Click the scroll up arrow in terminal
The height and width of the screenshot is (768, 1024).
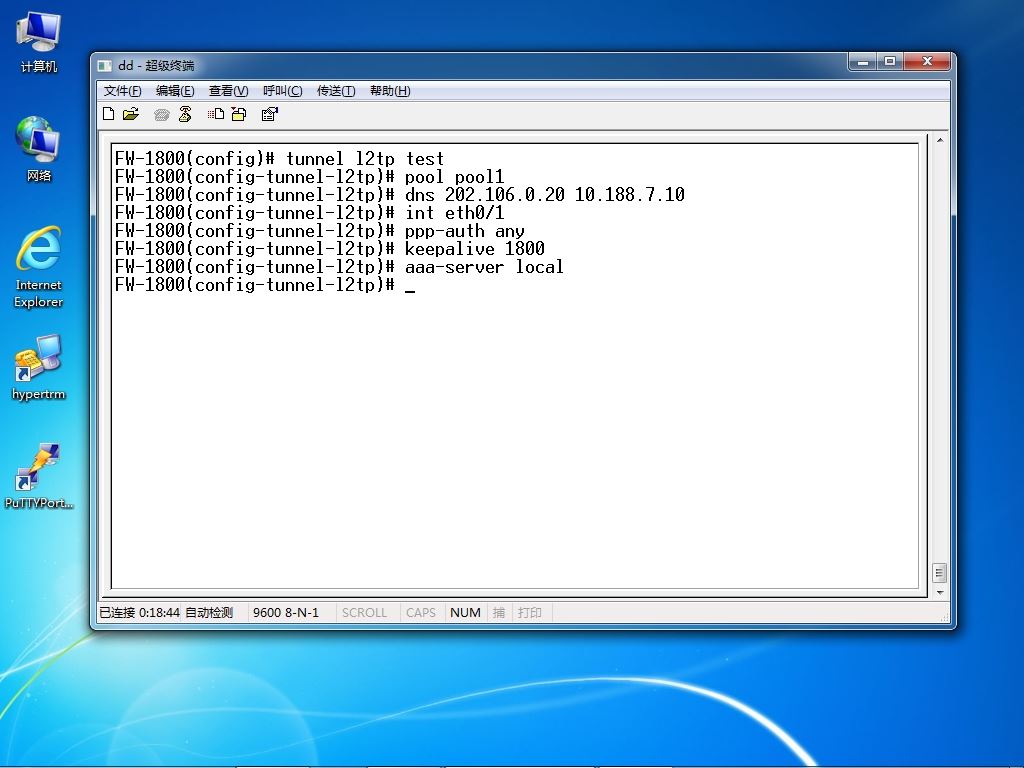940,140
